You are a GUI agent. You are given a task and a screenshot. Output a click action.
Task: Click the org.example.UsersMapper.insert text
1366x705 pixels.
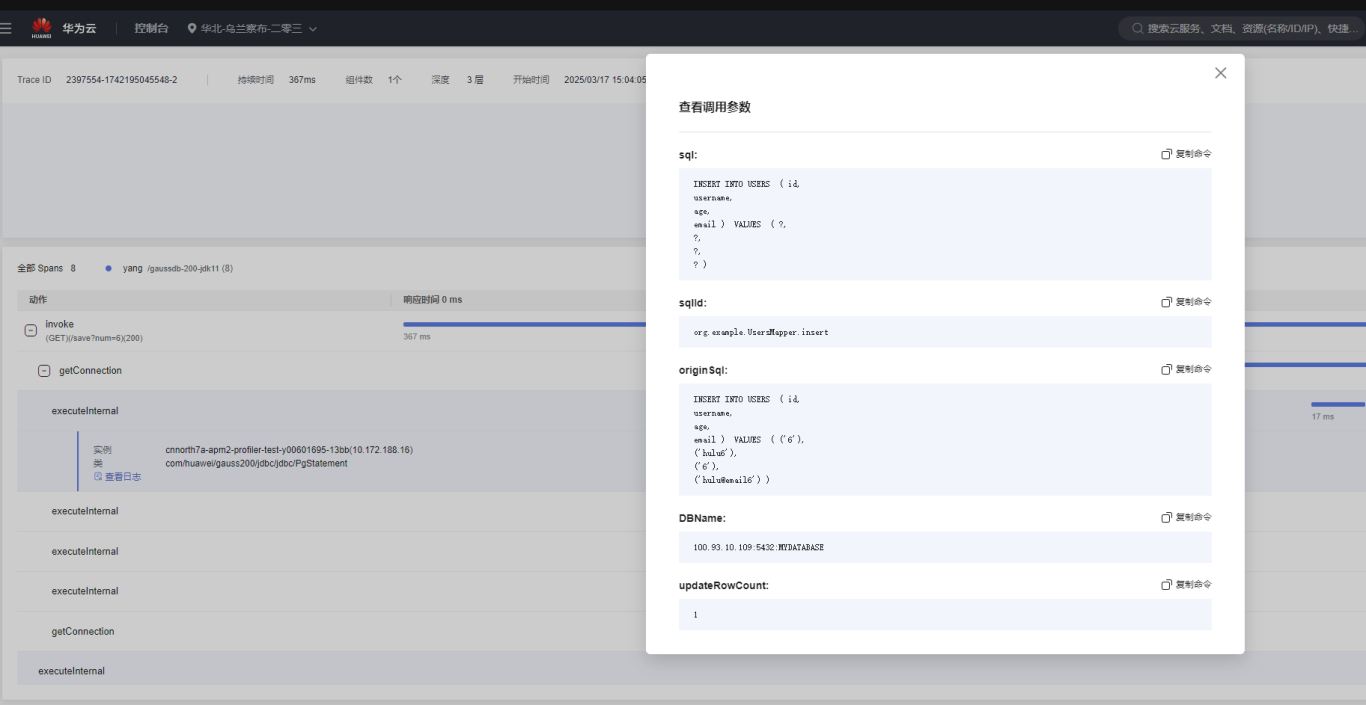(761, 332)
